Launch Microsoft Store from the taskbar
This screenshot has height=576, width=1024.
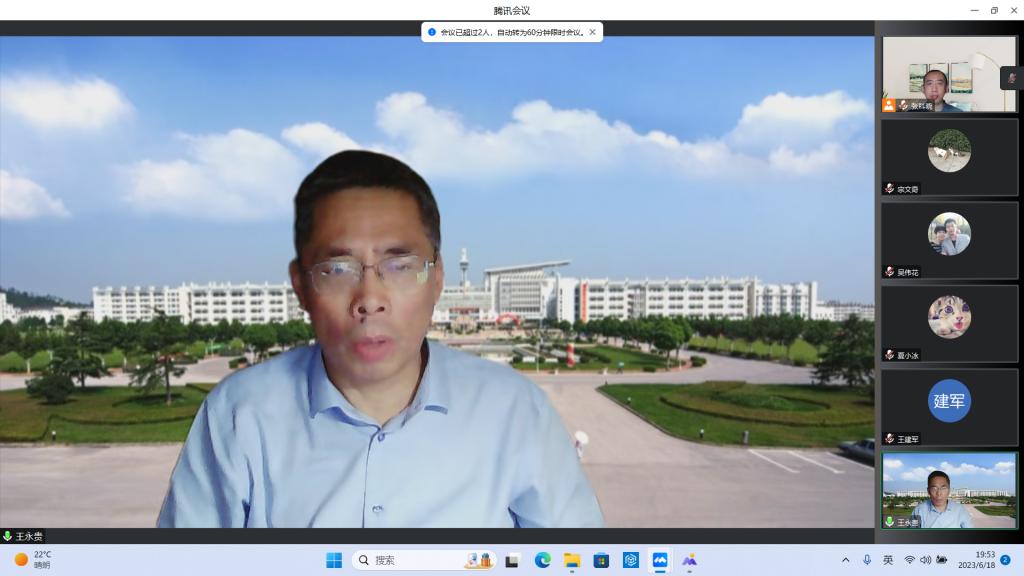coord(601,560)
